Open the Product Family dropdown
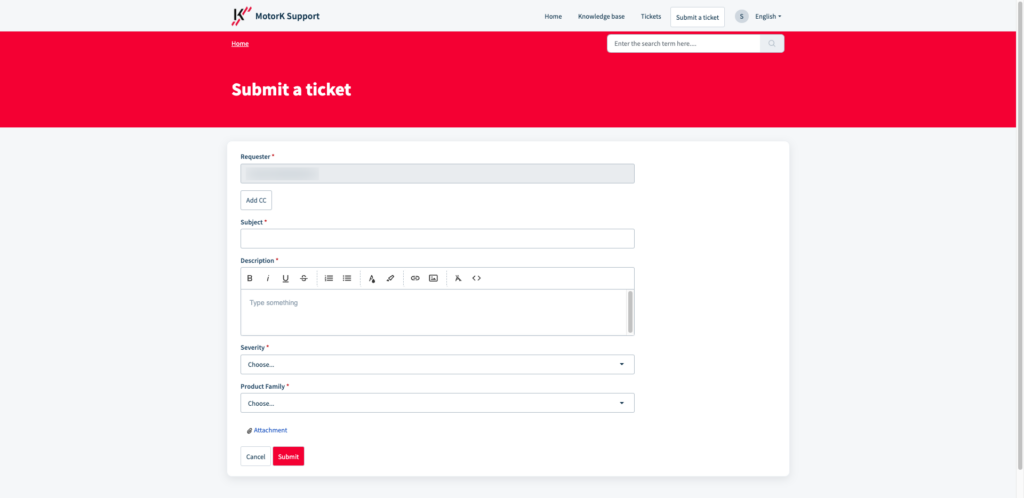This screenshot has height=498, width=1024. (x=438, y=403)
